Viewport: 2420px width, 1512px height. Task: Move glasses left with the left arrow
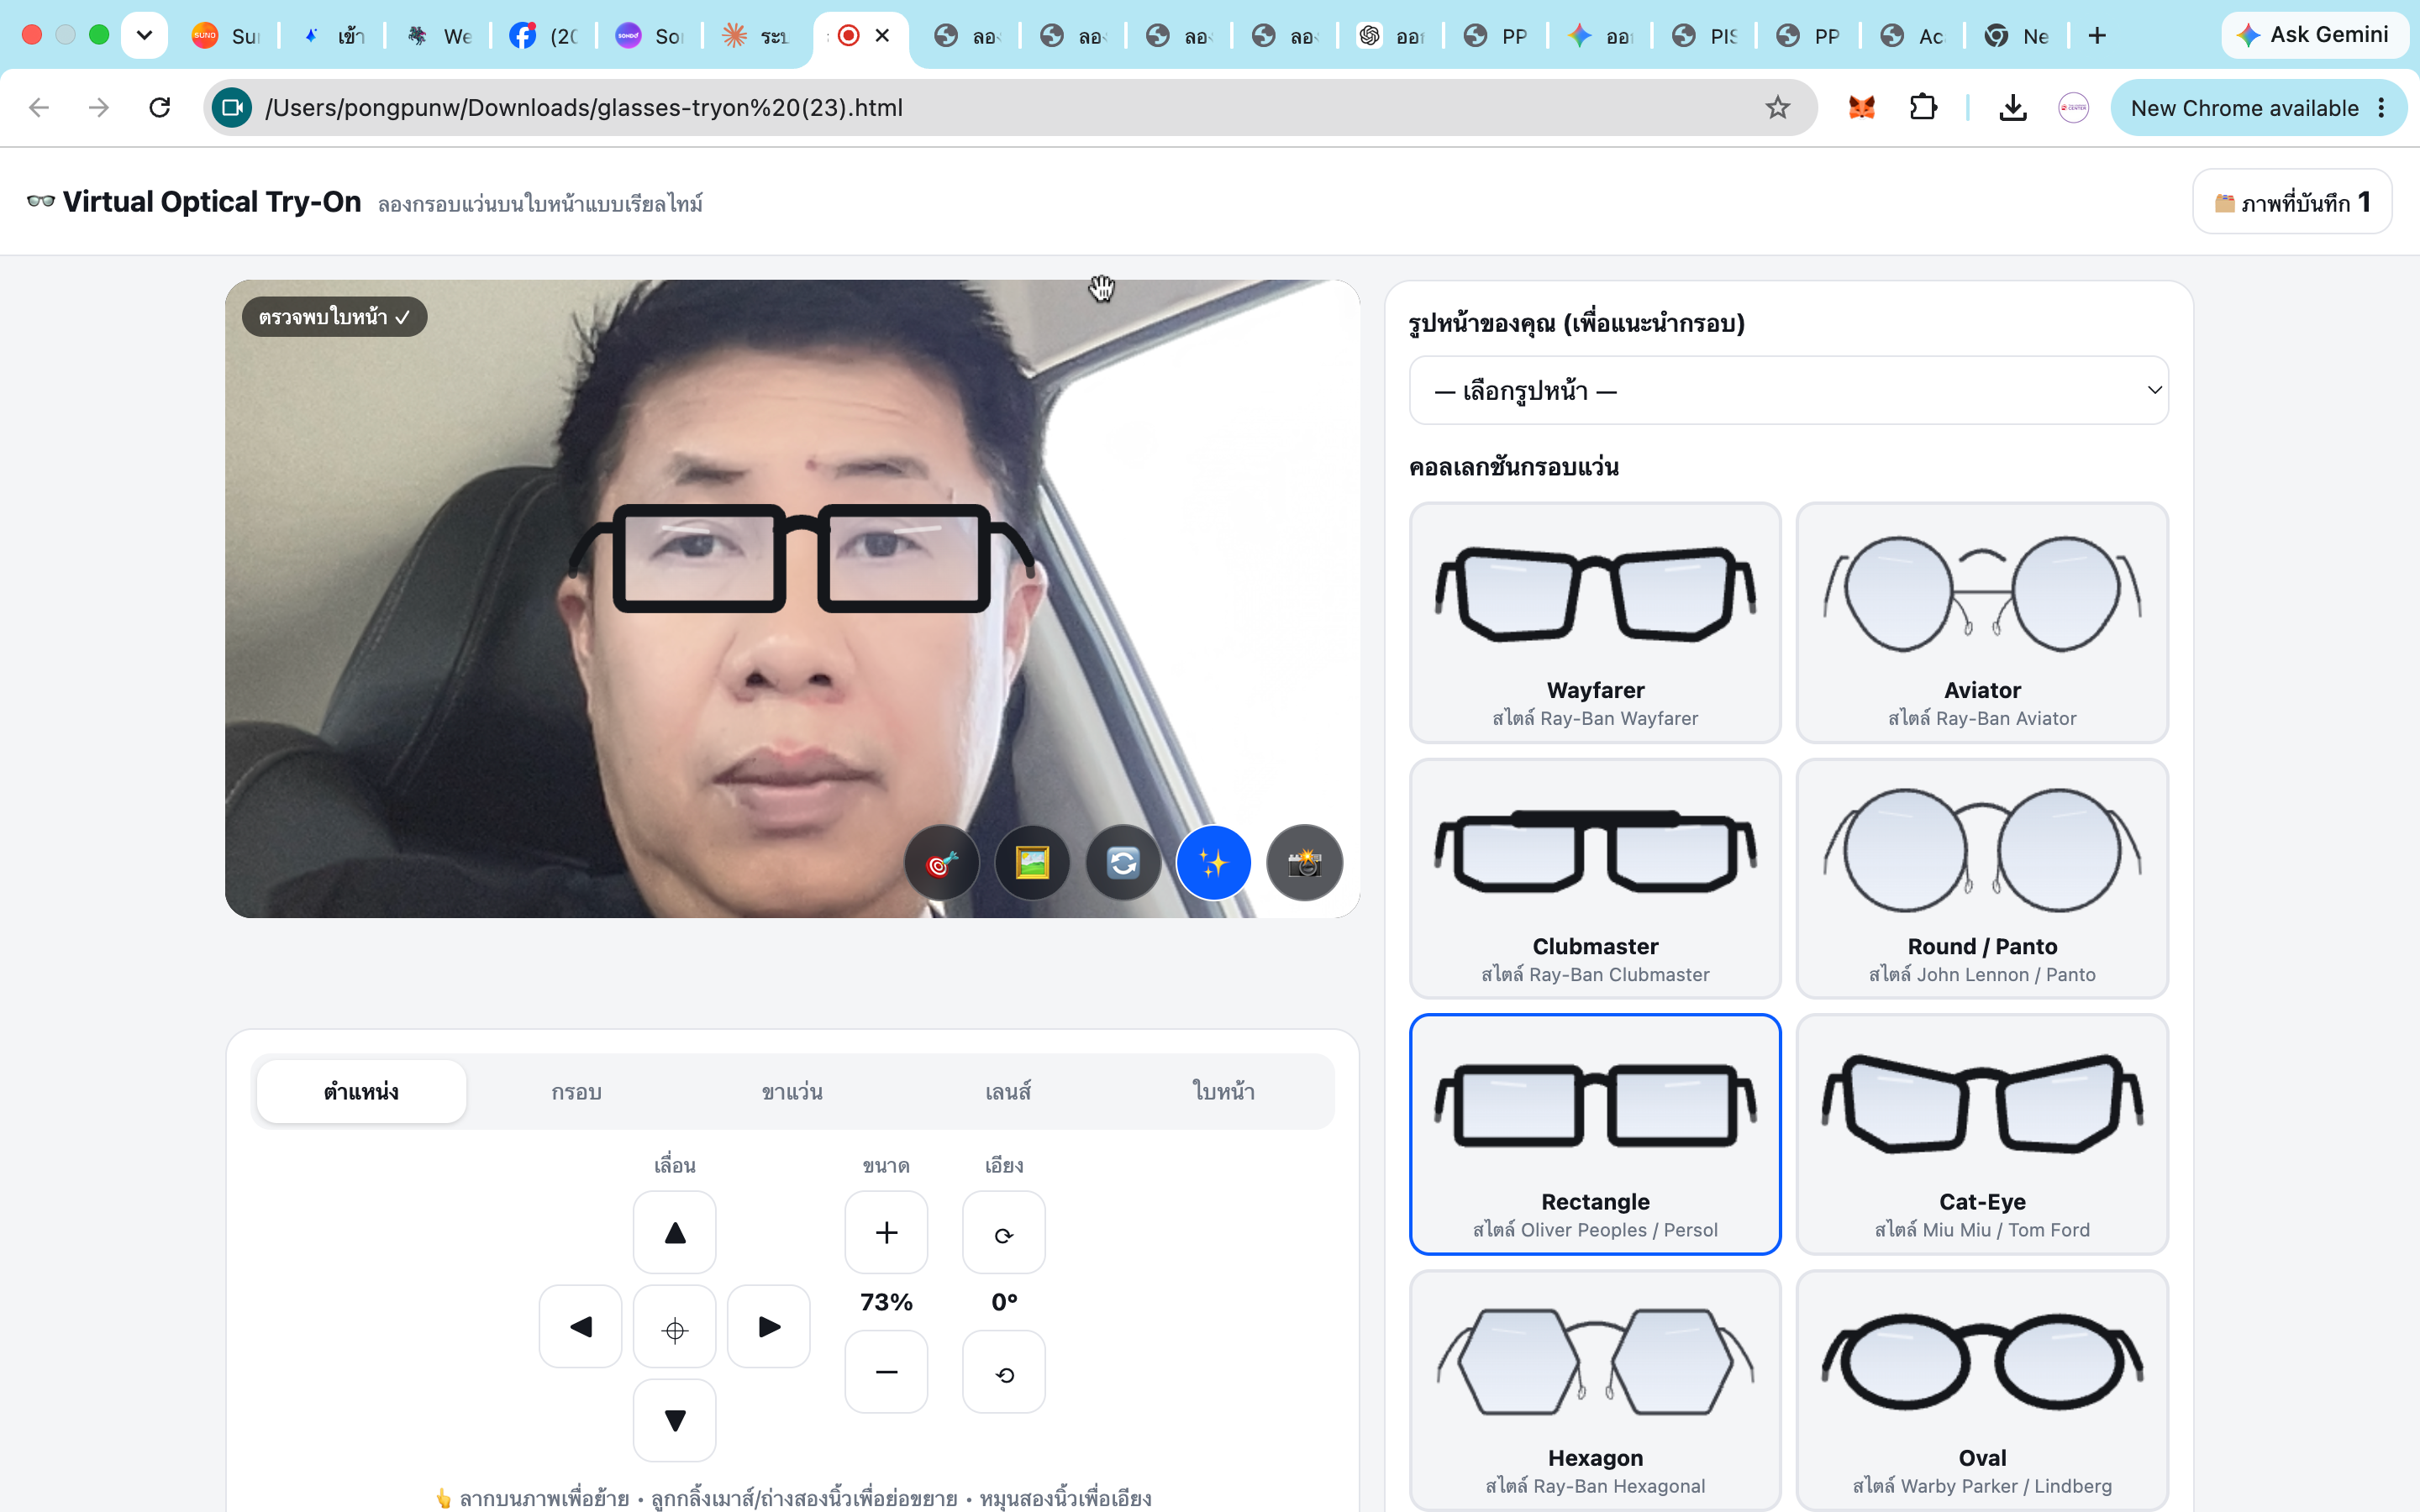coord(581,1326)
